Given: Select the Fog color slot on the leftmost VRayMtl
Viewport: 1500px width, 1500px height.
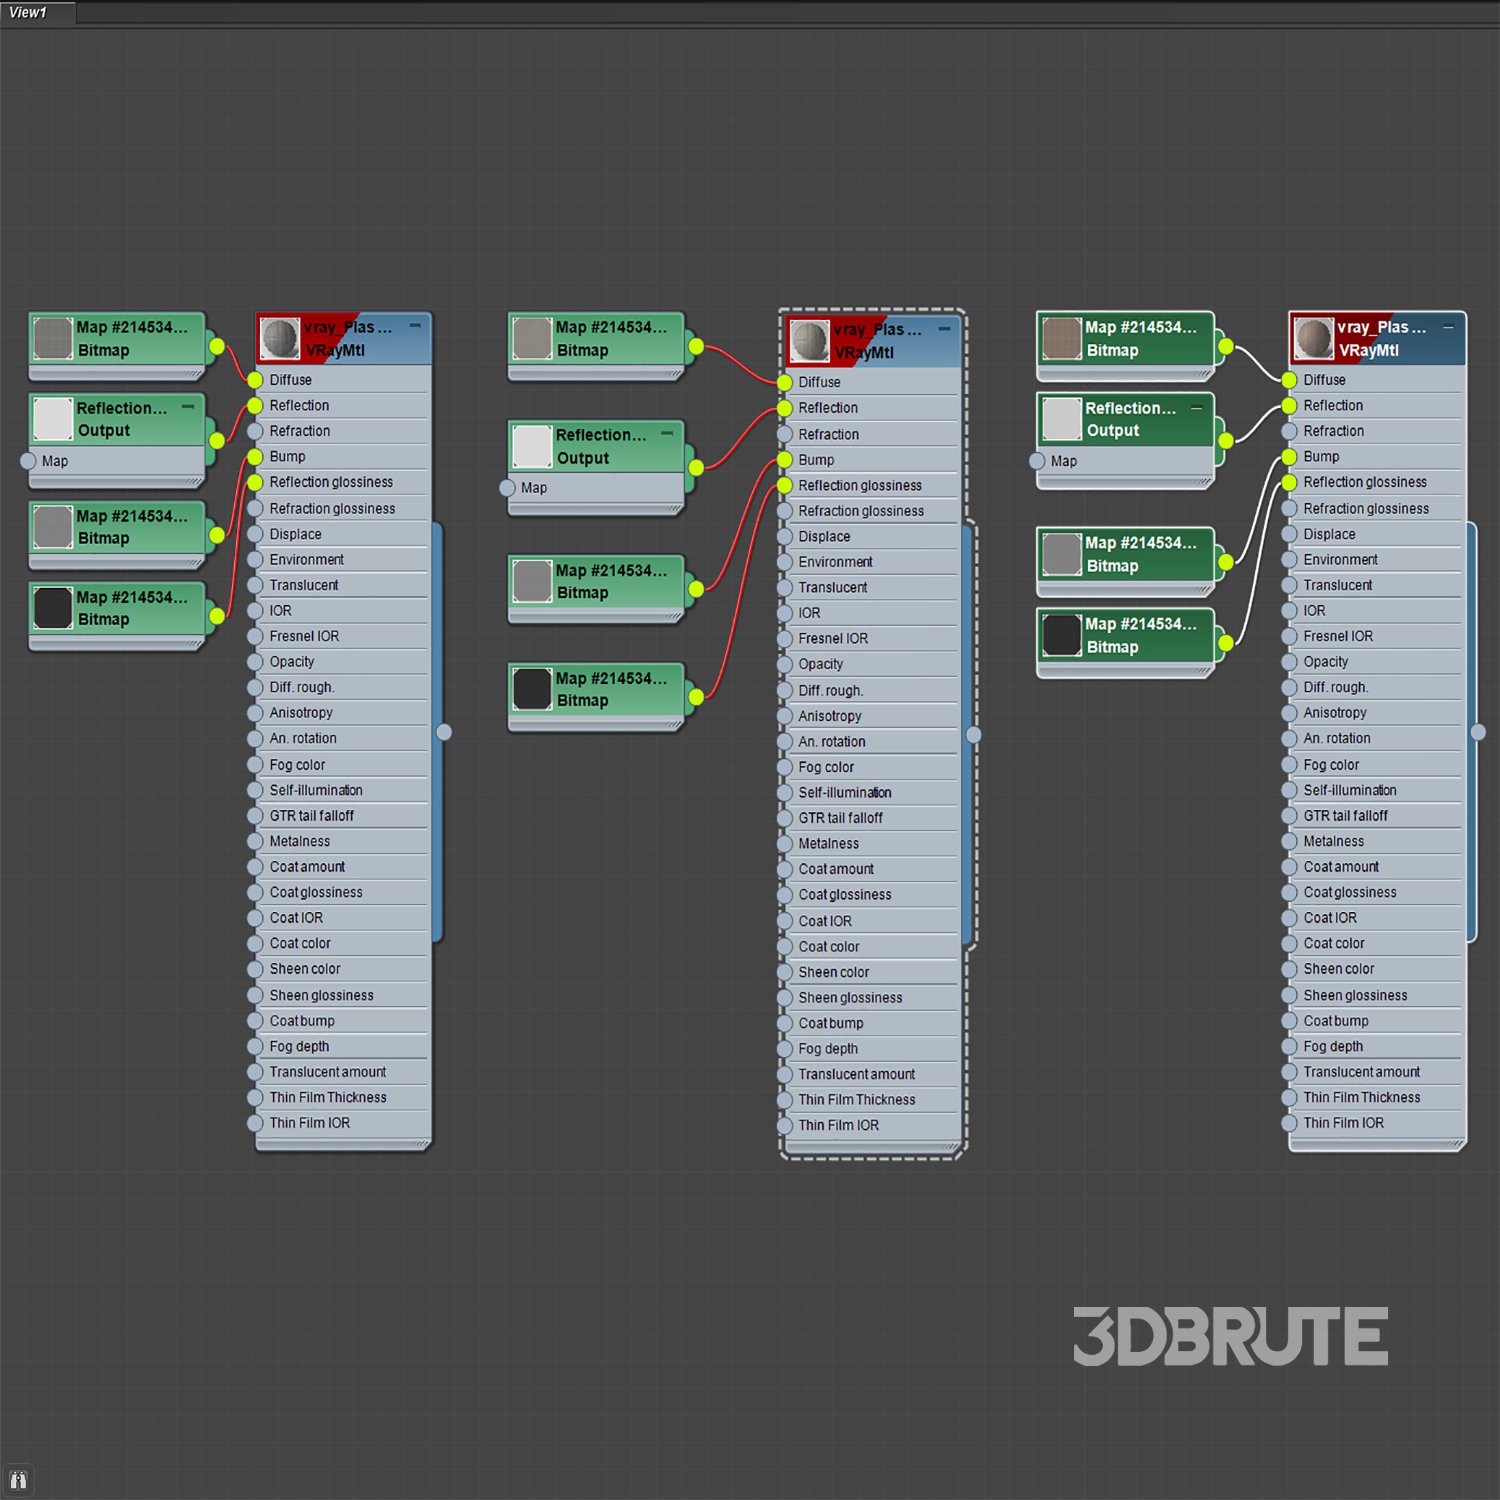Looking at the screenshot, I should [297, 765].
